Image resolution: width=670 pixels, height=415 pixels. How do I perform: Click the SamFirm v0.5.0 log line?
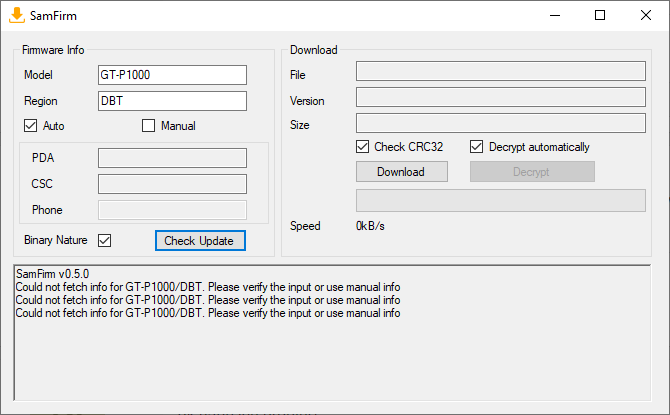tap(53, 274)
